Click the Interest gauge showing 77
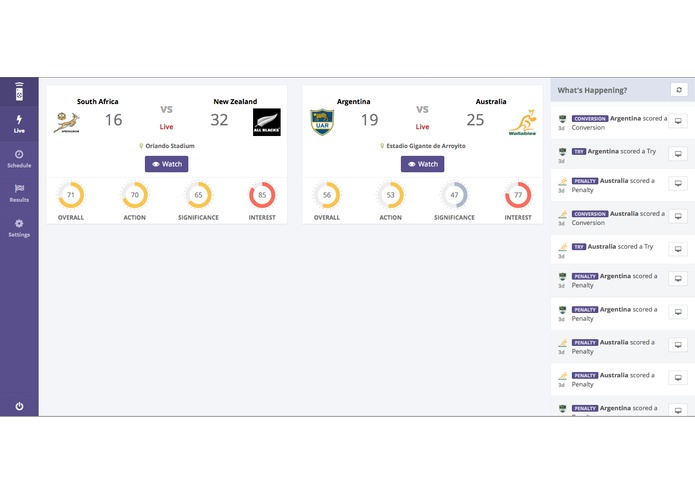The image size is (695, 494). 518,195
